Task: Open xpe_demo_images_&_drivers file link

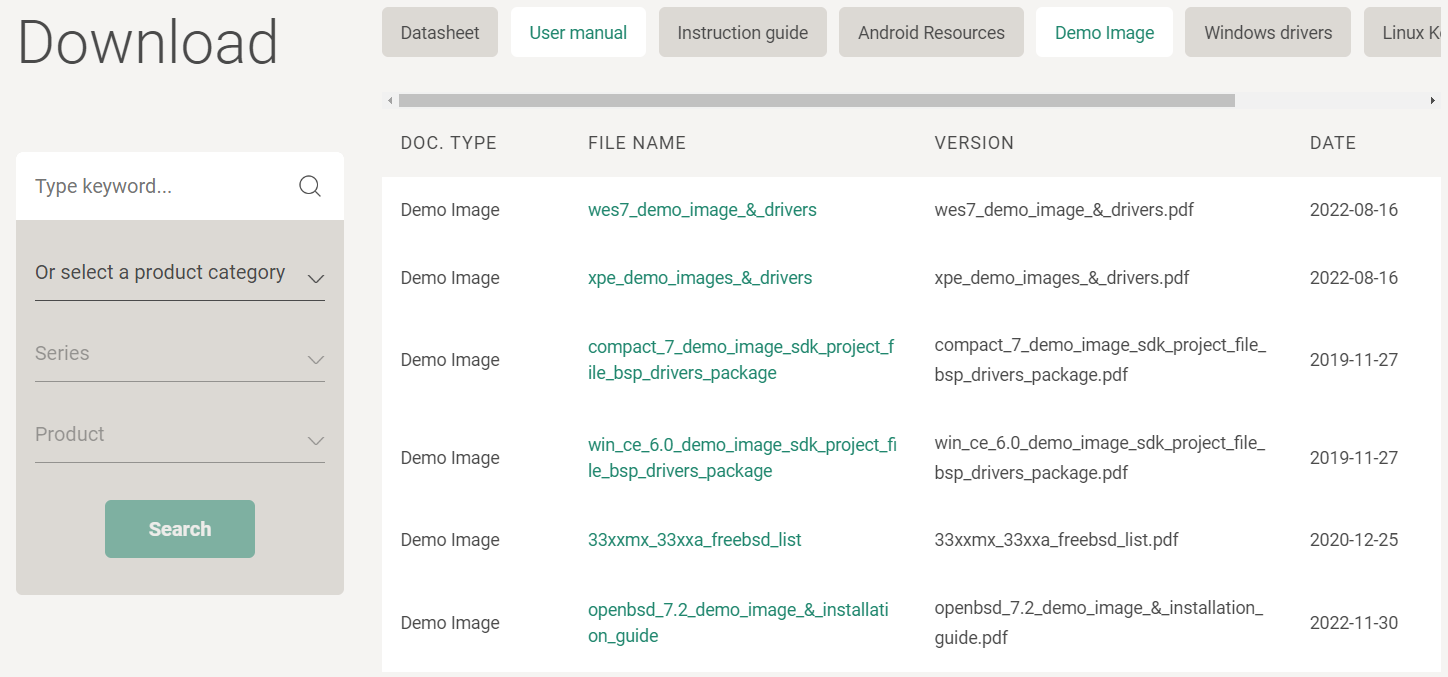Action: point(700,278)
